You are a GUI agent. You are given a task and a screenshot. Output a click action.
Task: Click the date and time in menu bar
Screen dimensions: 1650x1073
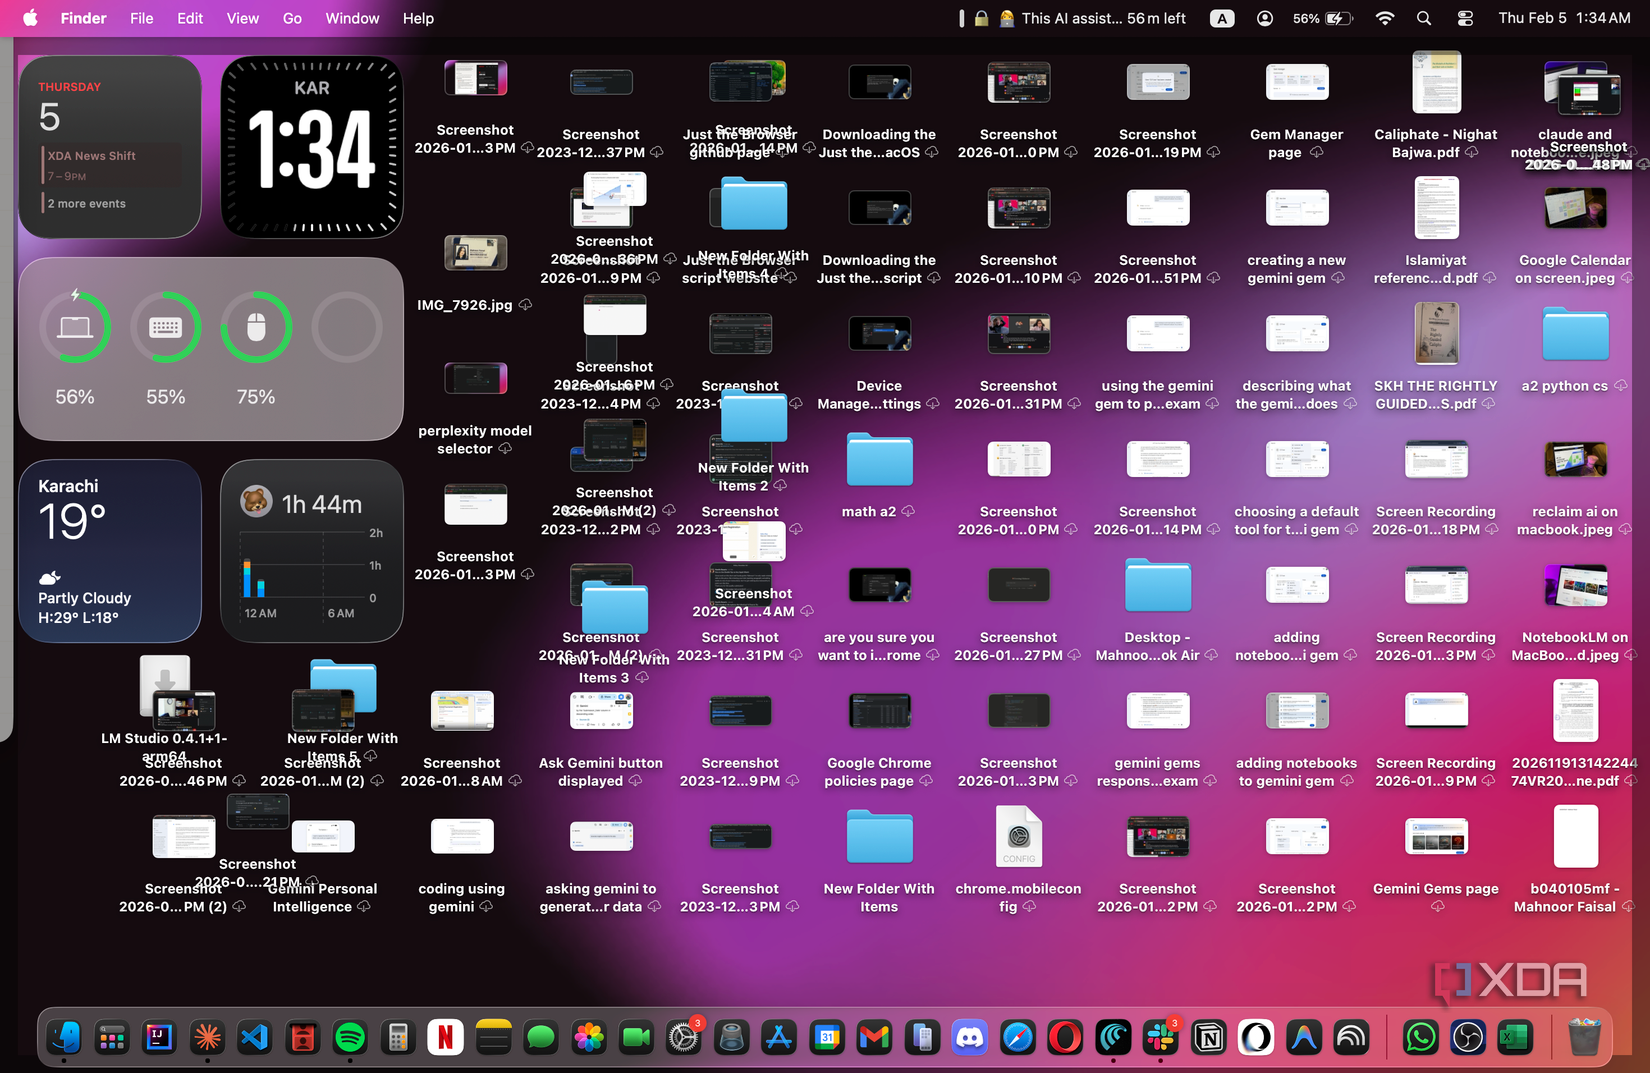(1564, 18)
